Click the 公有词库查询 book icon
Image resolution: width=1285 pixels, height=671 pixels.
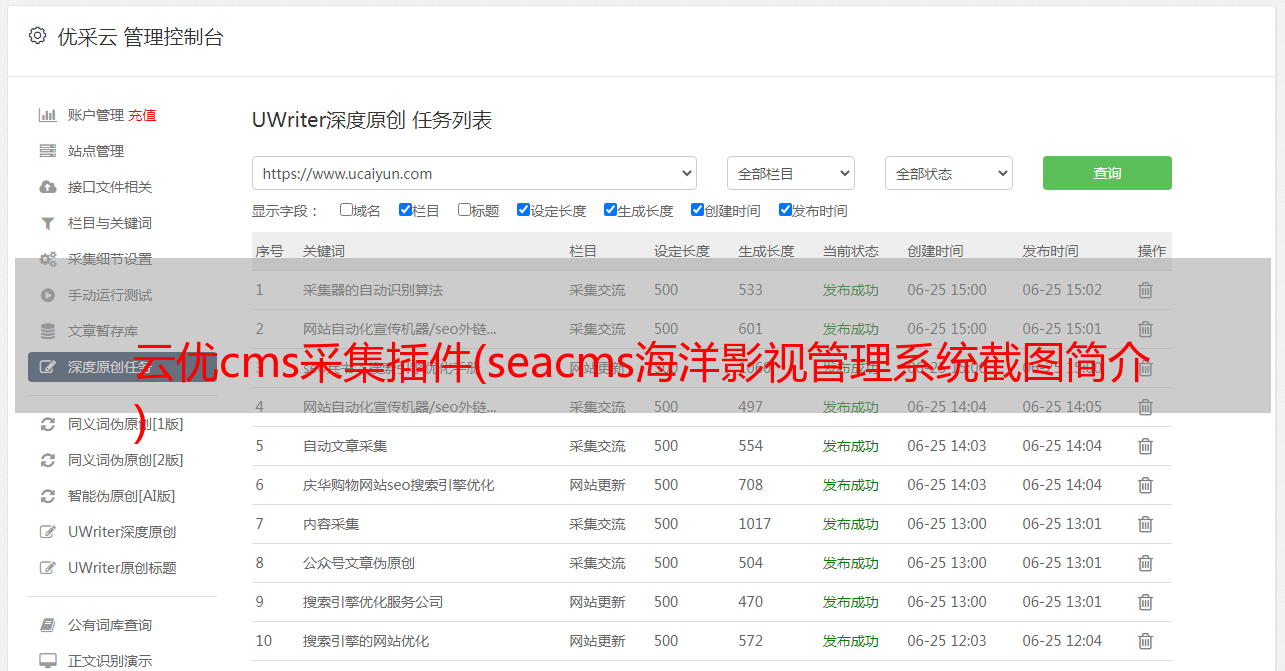pyautogui.click(x=47, y=625)
